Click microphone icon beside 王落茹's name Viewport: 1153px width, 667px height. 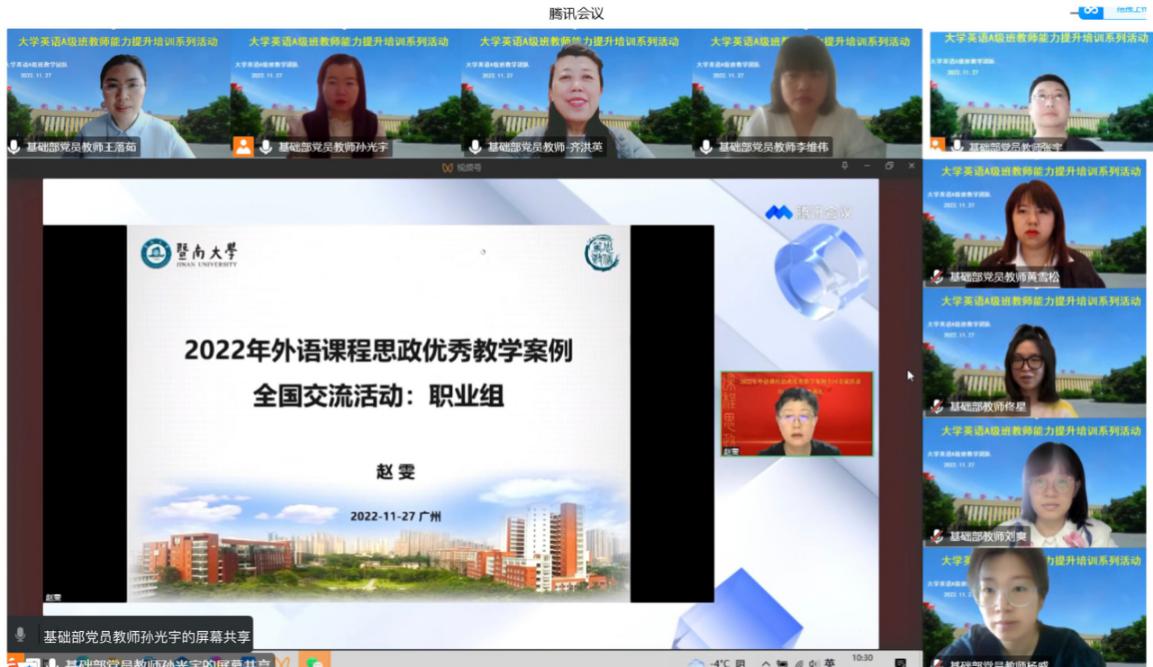point(14,147)
